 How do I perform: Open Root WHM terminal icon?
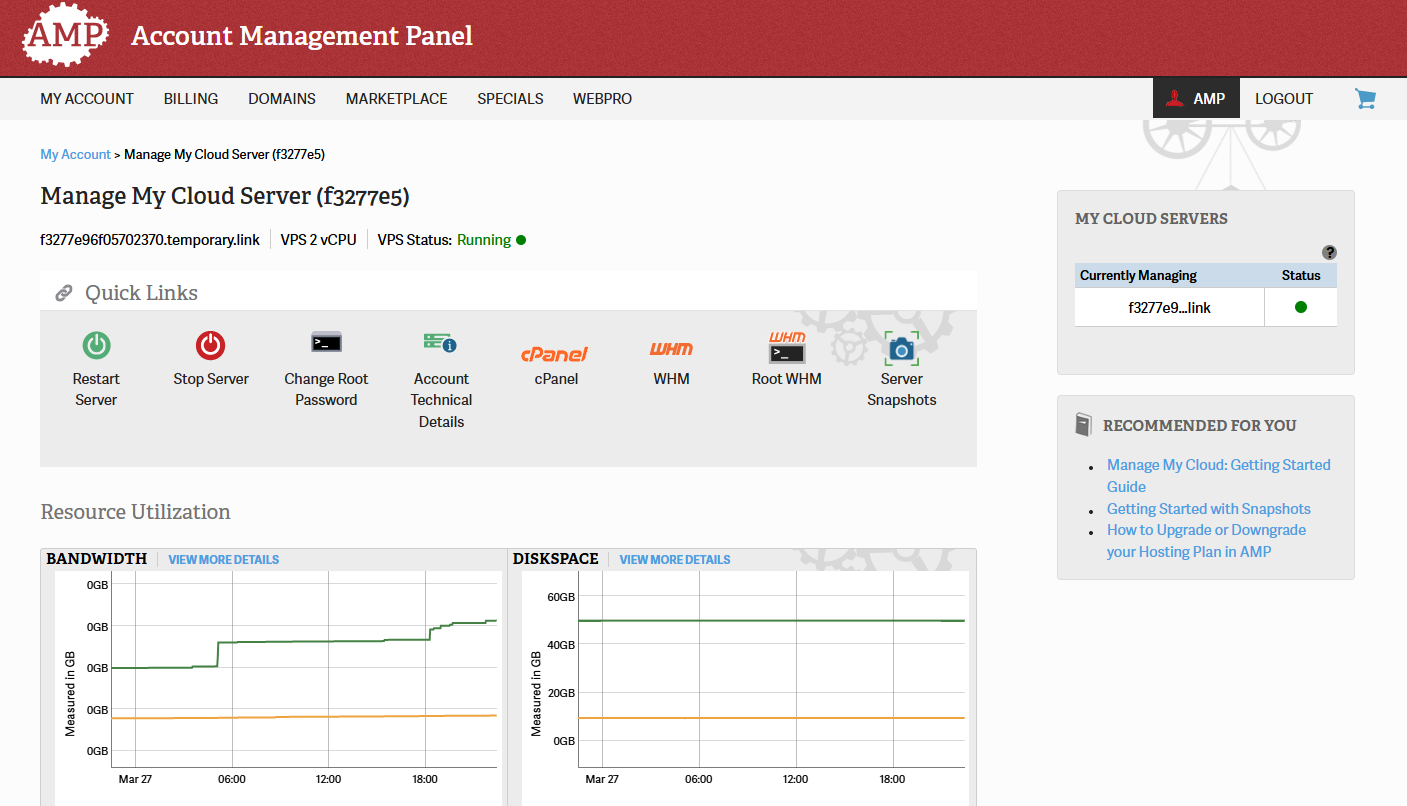tap(786, 347)
